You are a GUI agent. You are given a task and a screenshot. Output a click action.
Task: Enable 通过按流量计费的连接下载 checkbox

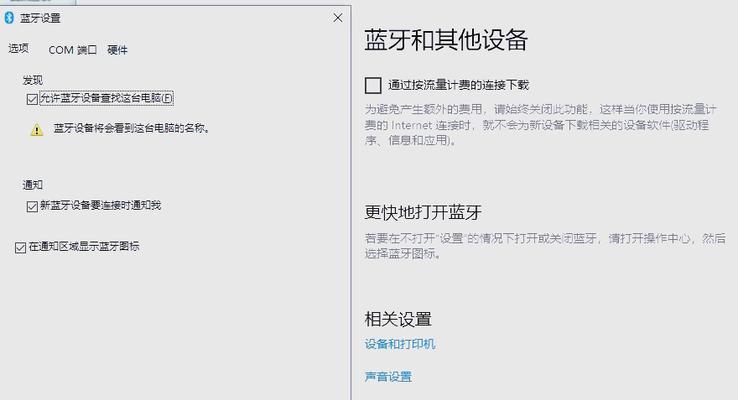[x=373, y=85]
